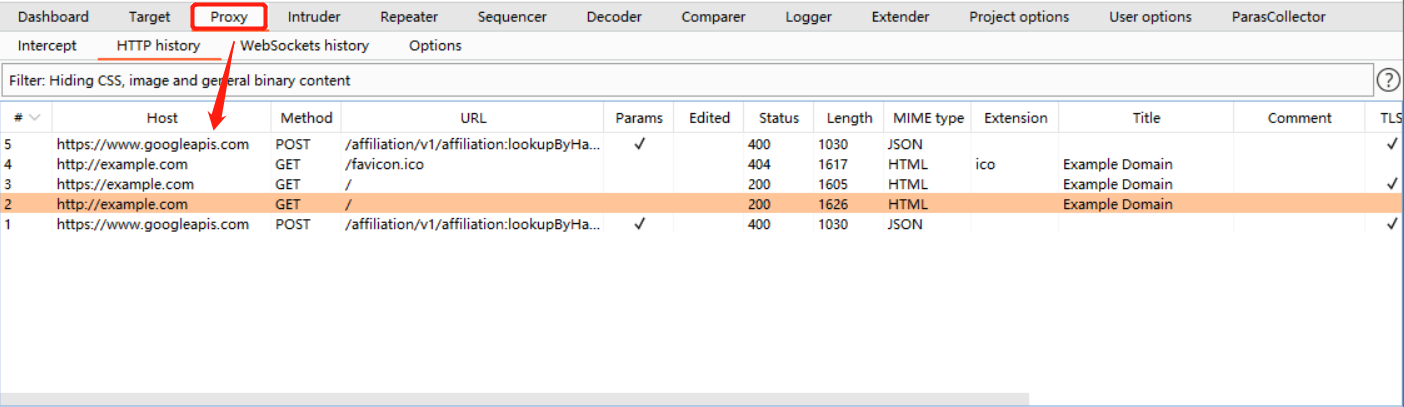Image resolution: width=1404 pixels, height=407 pixels.
Task: Select the WebSockets history sub-tab
Action: coord(304,46)
